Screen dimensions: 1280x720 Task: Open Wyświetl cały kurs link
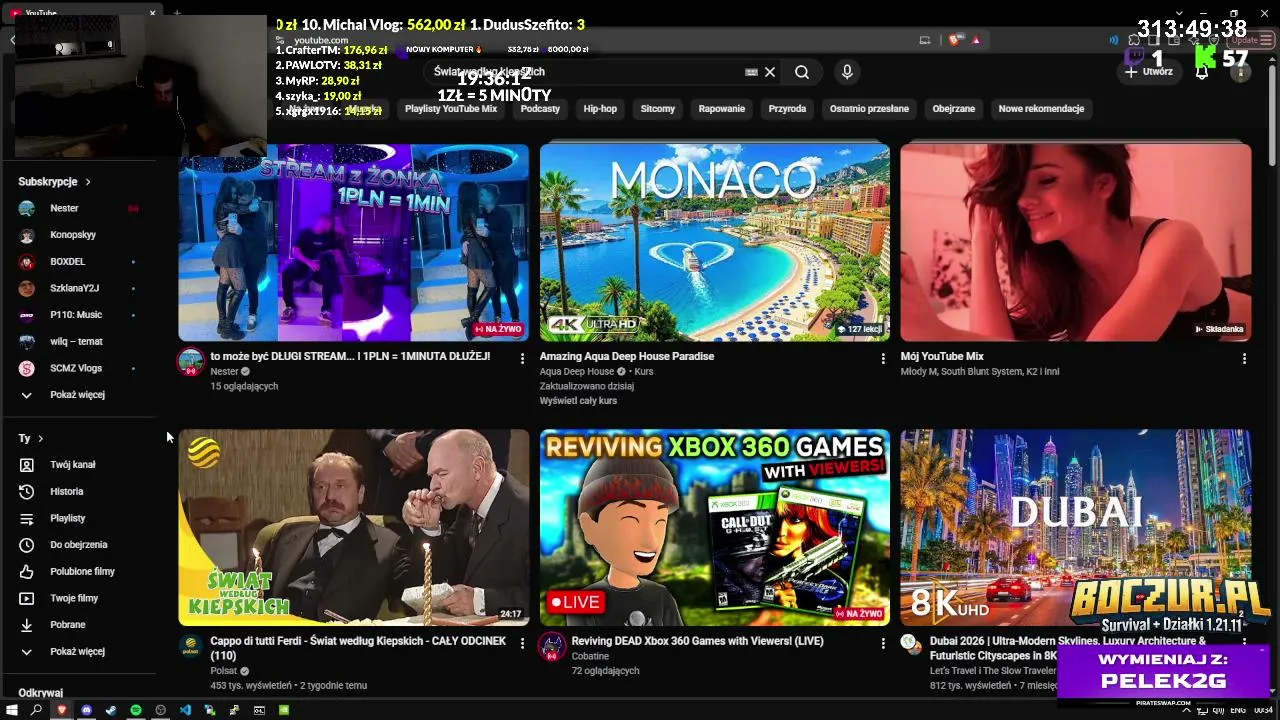tap(578, 401)
